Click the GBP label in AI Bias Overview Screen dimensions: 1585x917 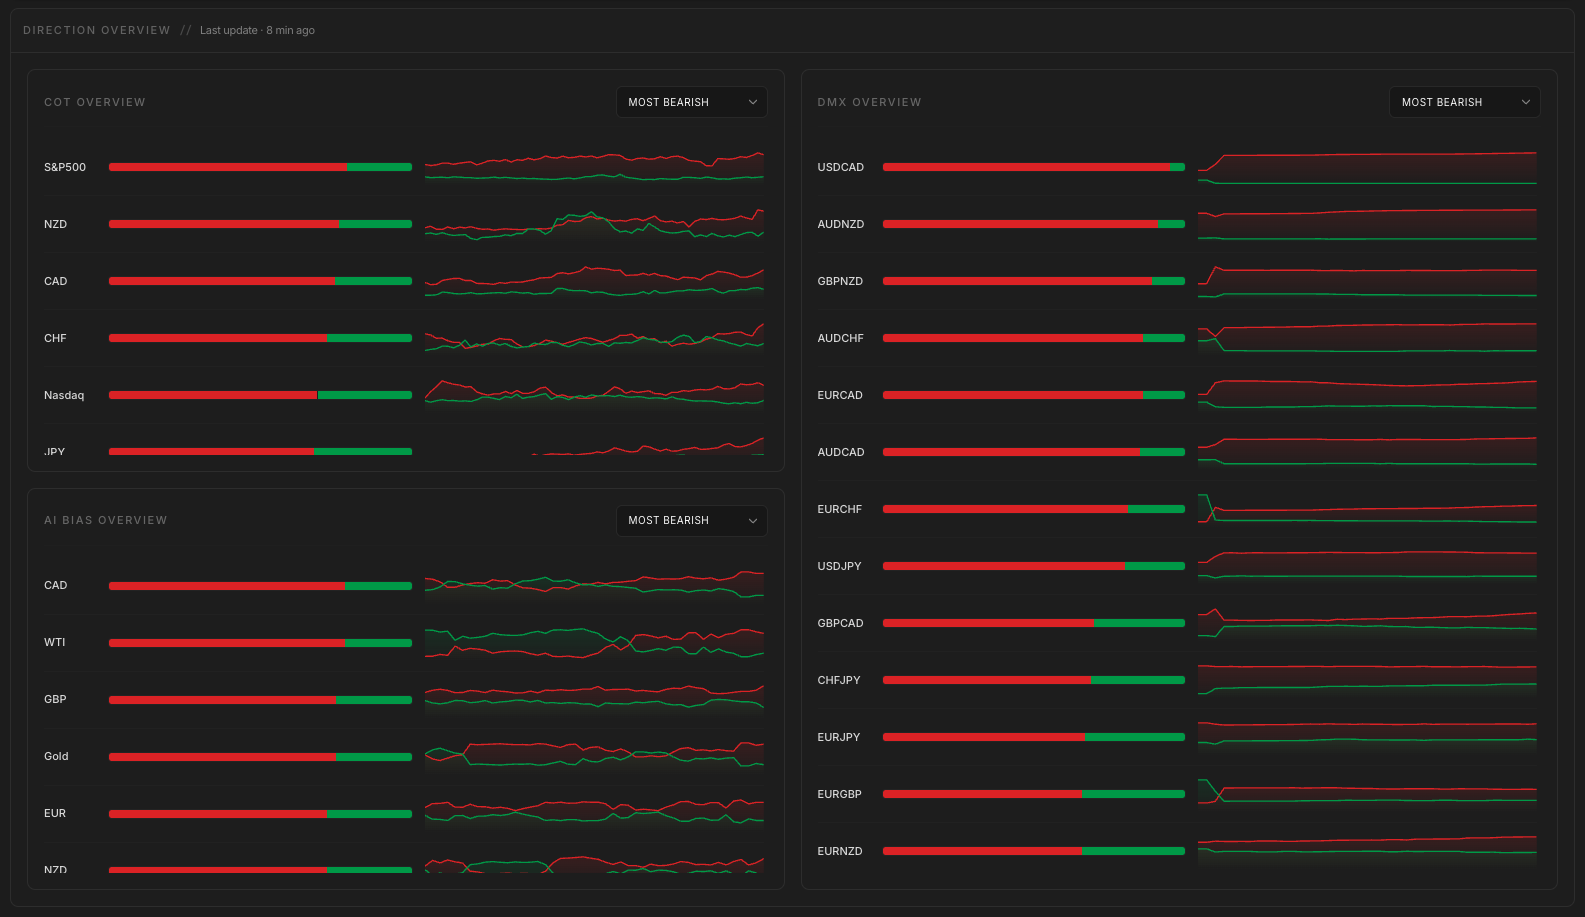[55, 699]
